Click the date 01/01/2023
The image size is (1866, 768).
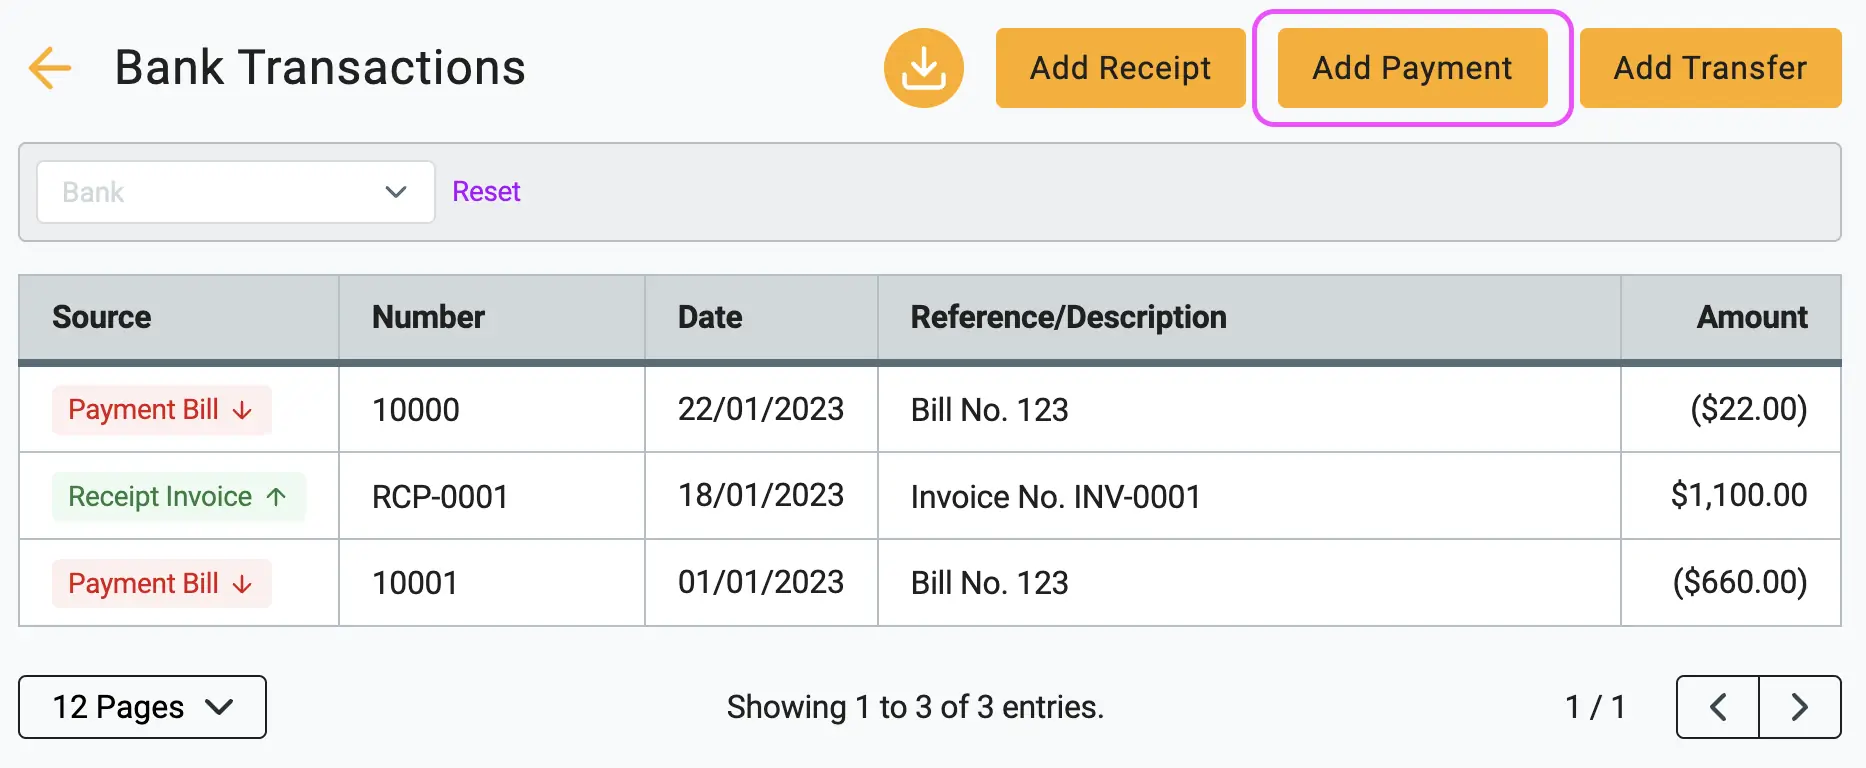761,583
